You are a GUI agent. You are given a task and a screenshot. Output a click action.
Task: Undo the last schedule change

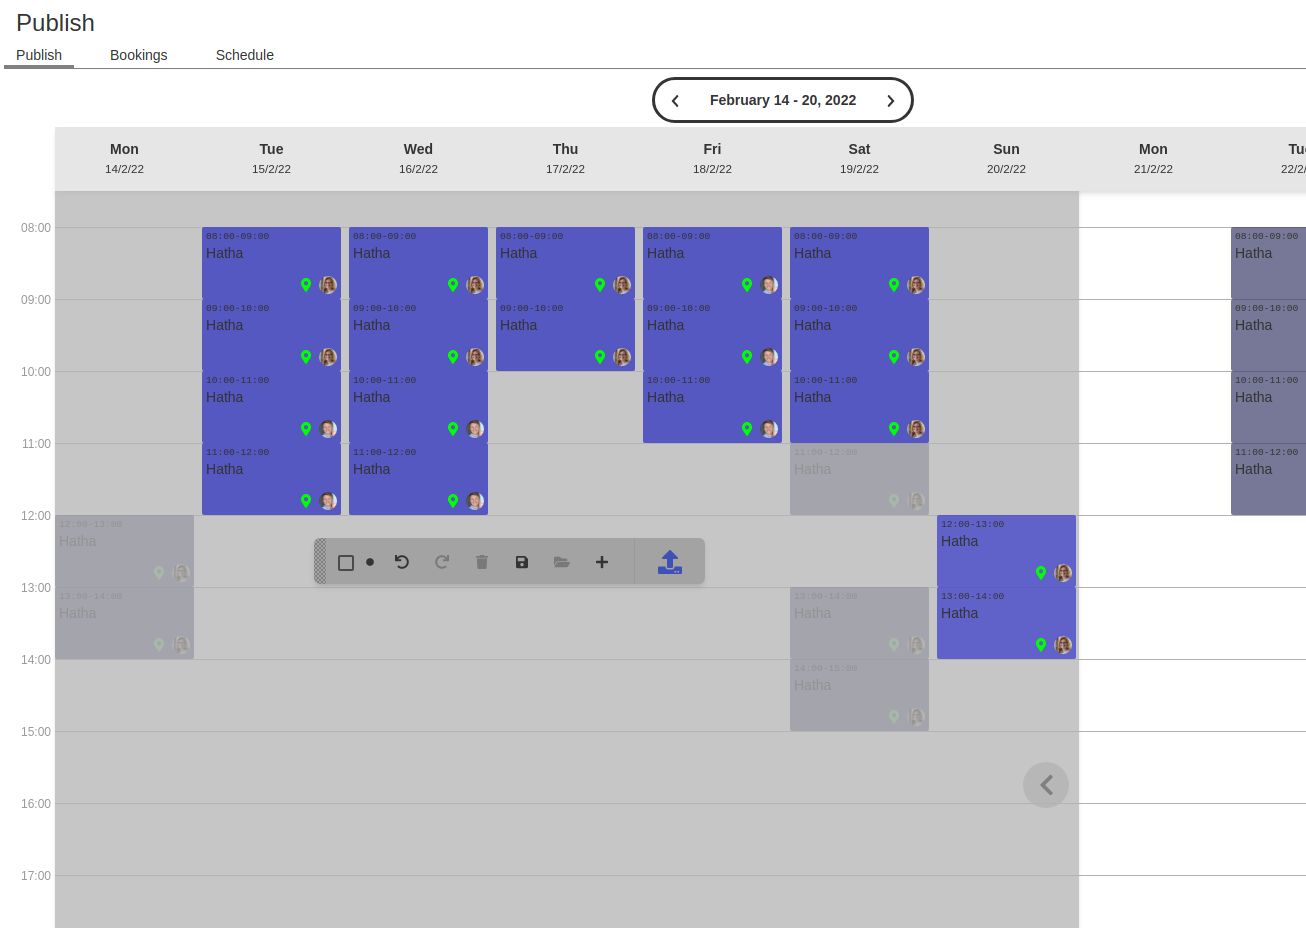coord(402,562)
